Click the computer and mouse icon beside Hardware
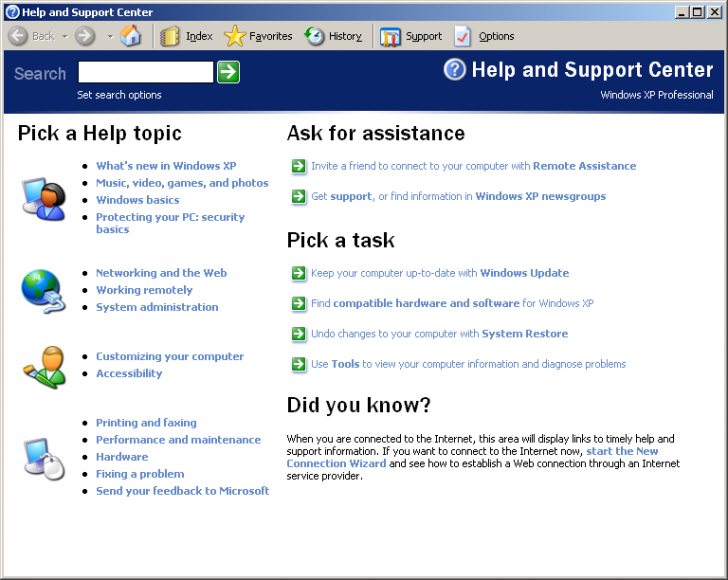Viewport: 728px width, 580px height. (x=44, y=458)
